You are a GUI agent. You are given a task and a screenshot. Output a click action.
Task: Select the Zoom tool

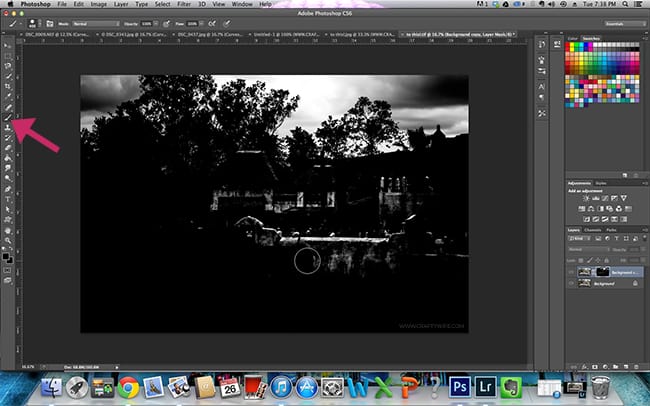click(x=7, y=241)
